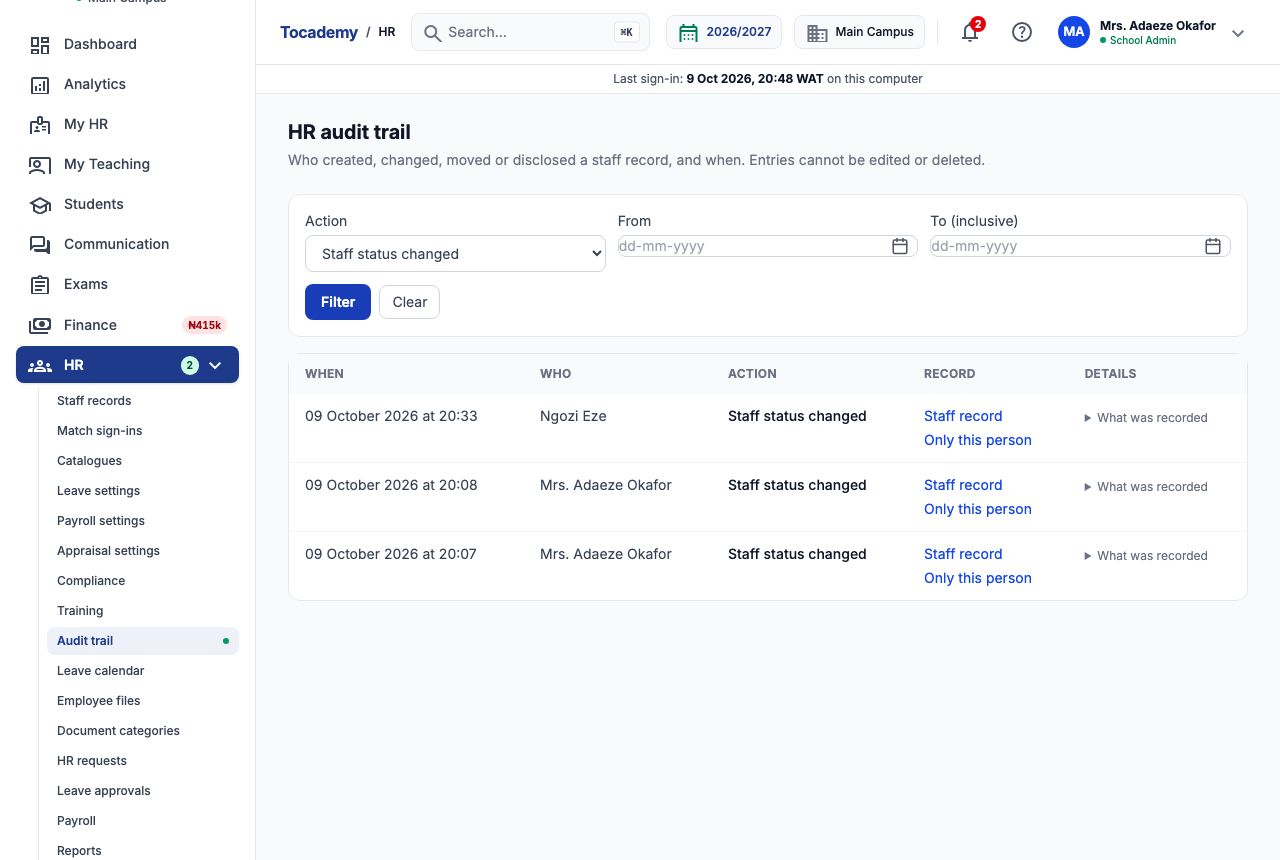The width and height of the screenshot is (1280, 860).
Task: Open the Dashboard grid icon
Action: 40,44
